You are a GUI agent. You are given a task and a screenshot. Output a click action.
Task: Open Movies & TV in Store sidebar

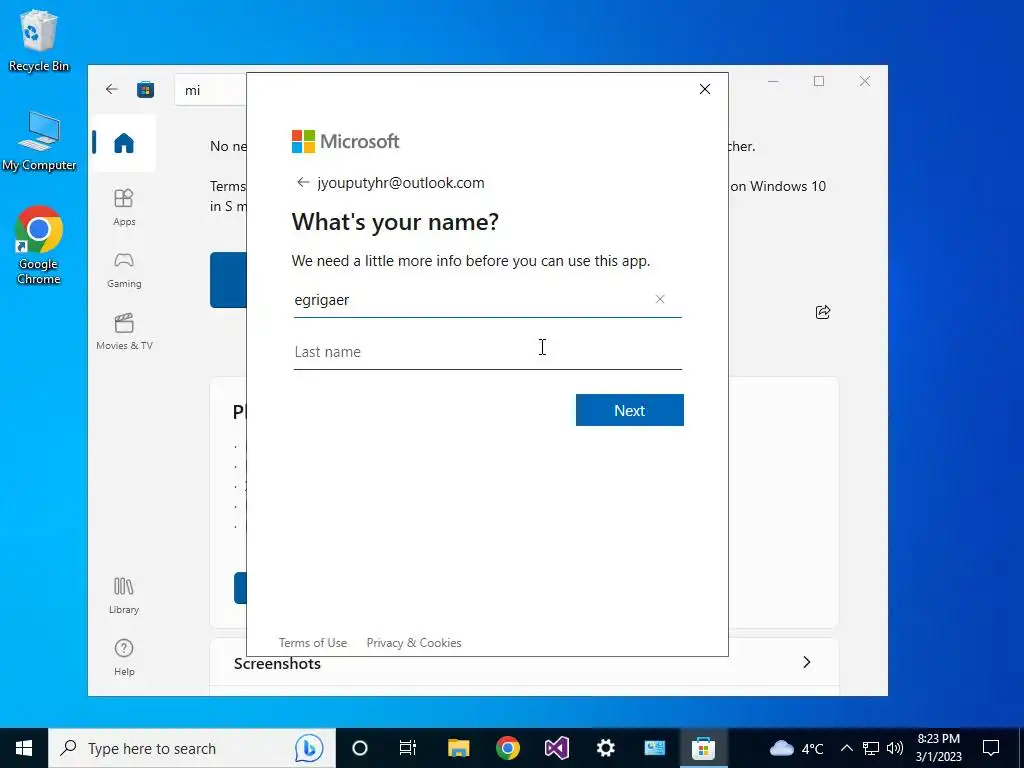point(124,332)
